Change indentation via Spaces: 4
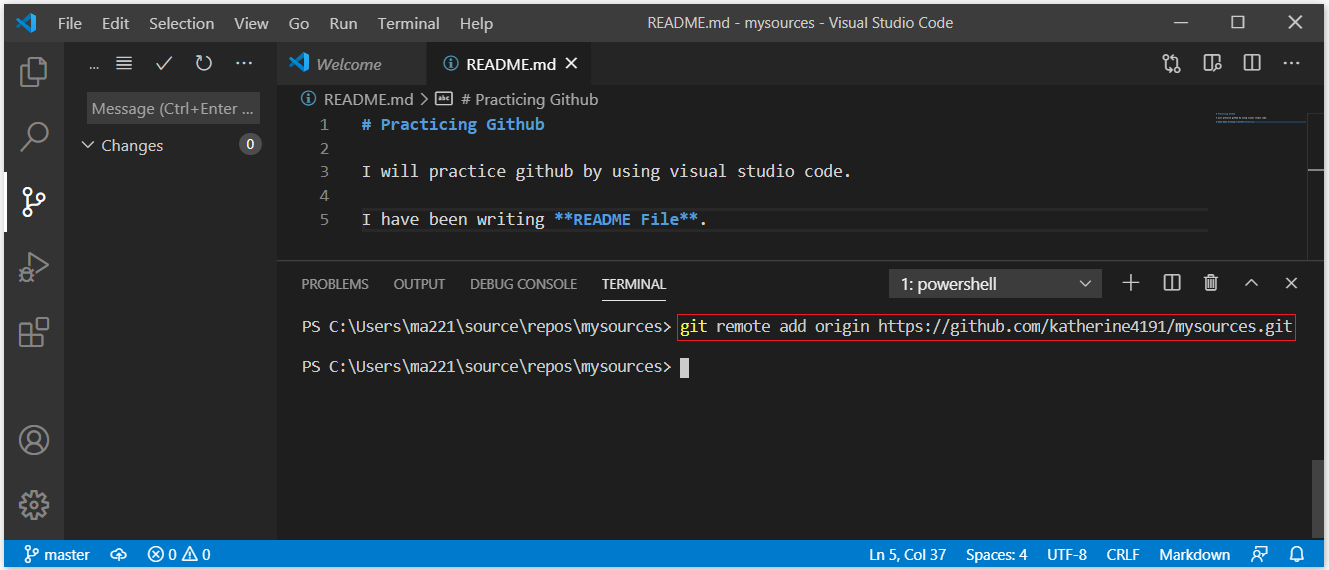Image resolution: width=1329 pixels, height=570 pixels. pos(996,554)
